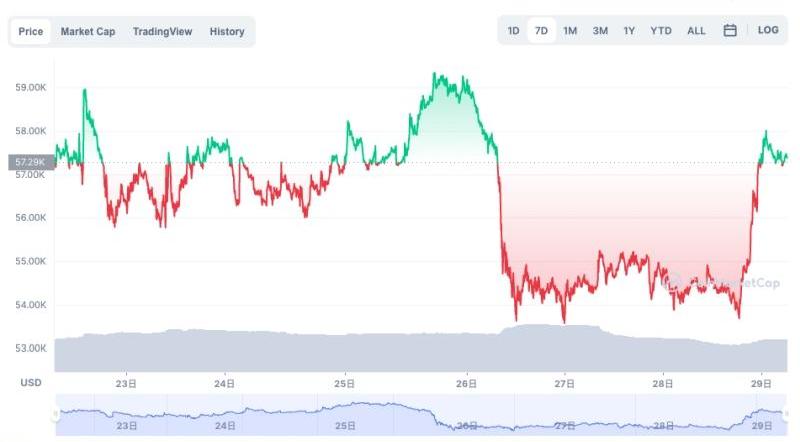Click the 59.00K label on the price axis
800x442 pixels.
click(31, 88)
